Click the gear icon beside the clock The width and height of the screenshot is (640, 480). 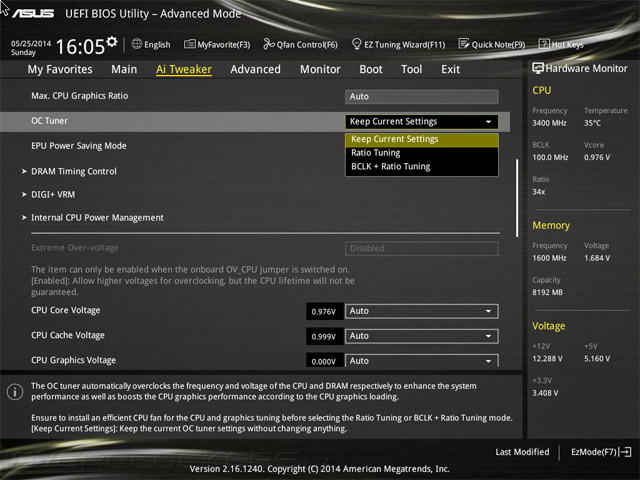(112, 41)
